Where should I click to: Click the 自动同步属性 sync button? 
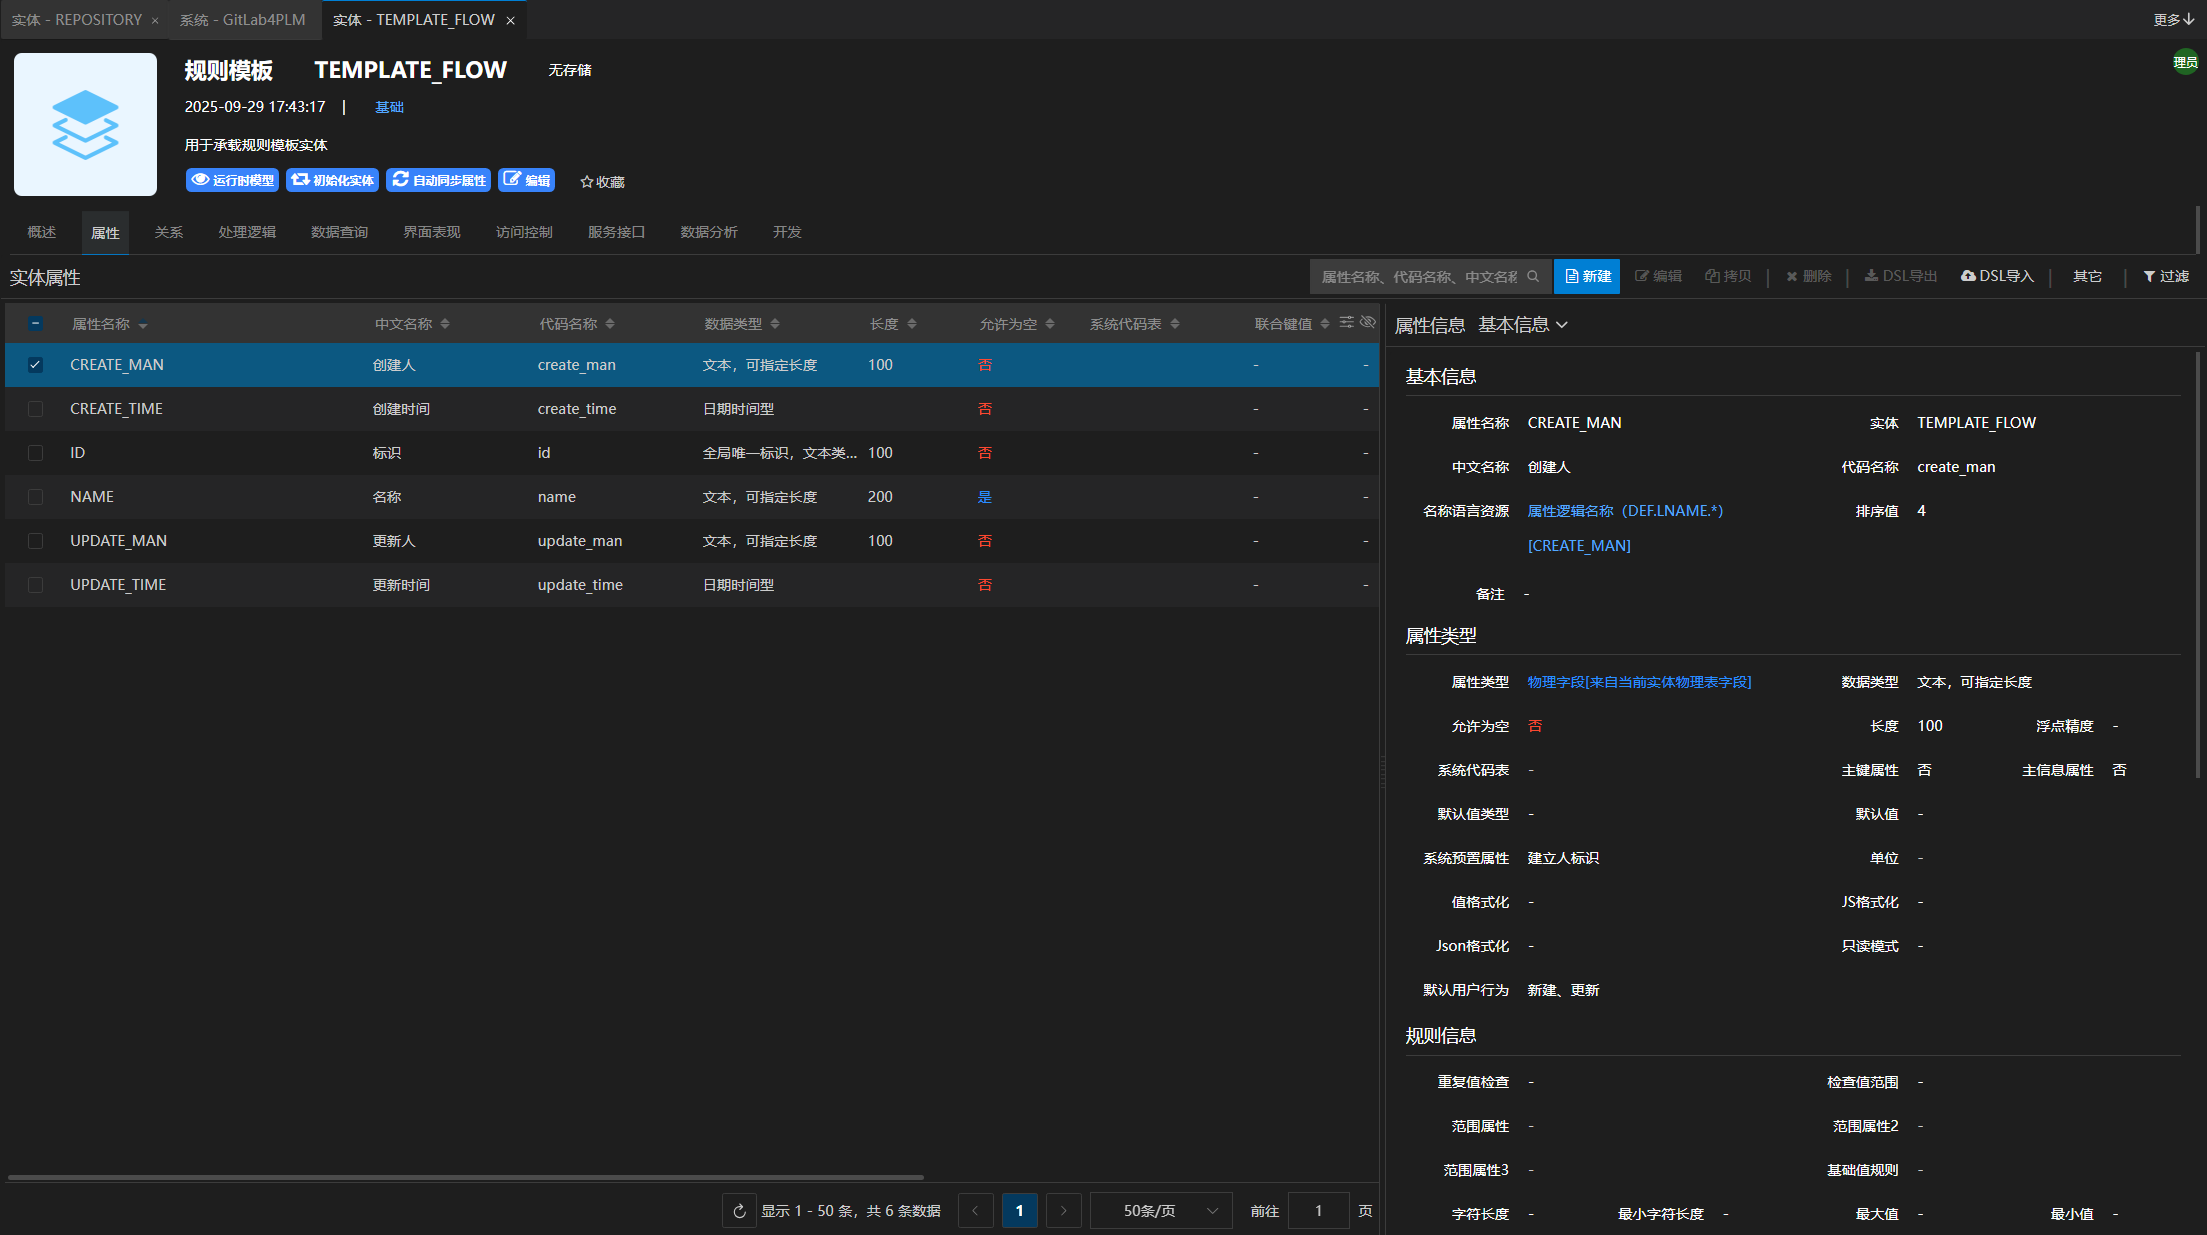(438, 180)
